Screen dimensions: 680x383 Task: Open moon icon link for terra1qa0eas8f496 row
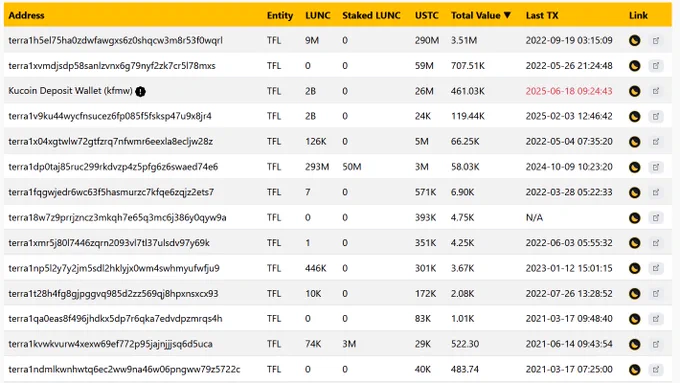pos(634,319)
